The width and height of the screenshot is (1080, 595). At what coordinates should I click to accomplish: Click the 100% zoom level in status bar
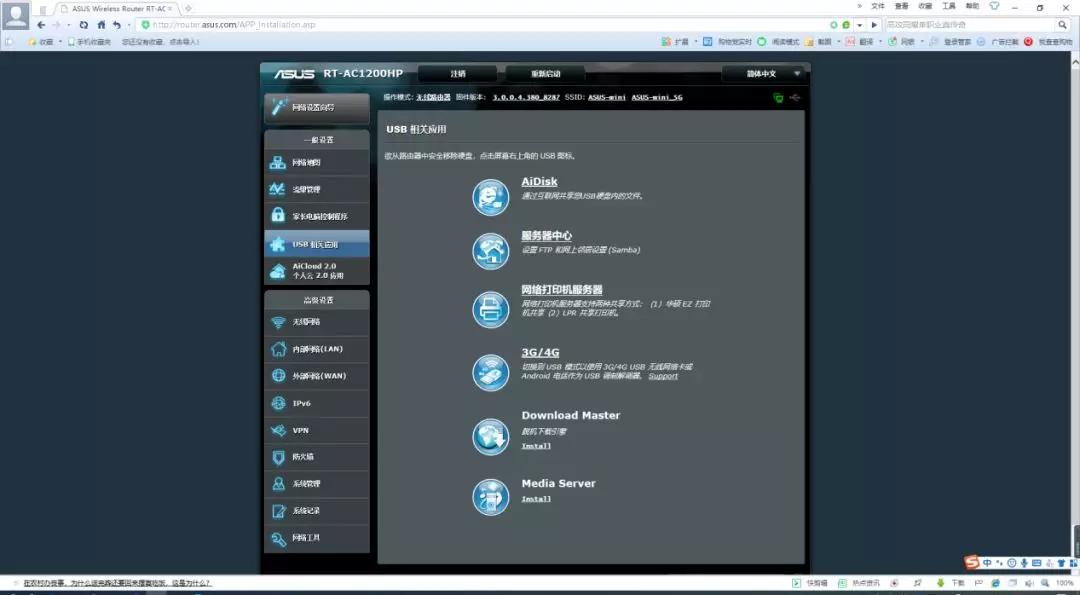1065,583
